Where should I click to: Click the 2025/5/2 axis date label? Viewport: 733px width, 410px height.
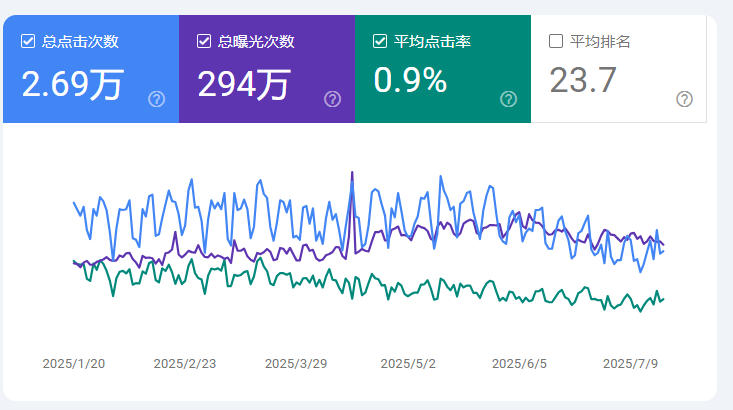point(408,364)
